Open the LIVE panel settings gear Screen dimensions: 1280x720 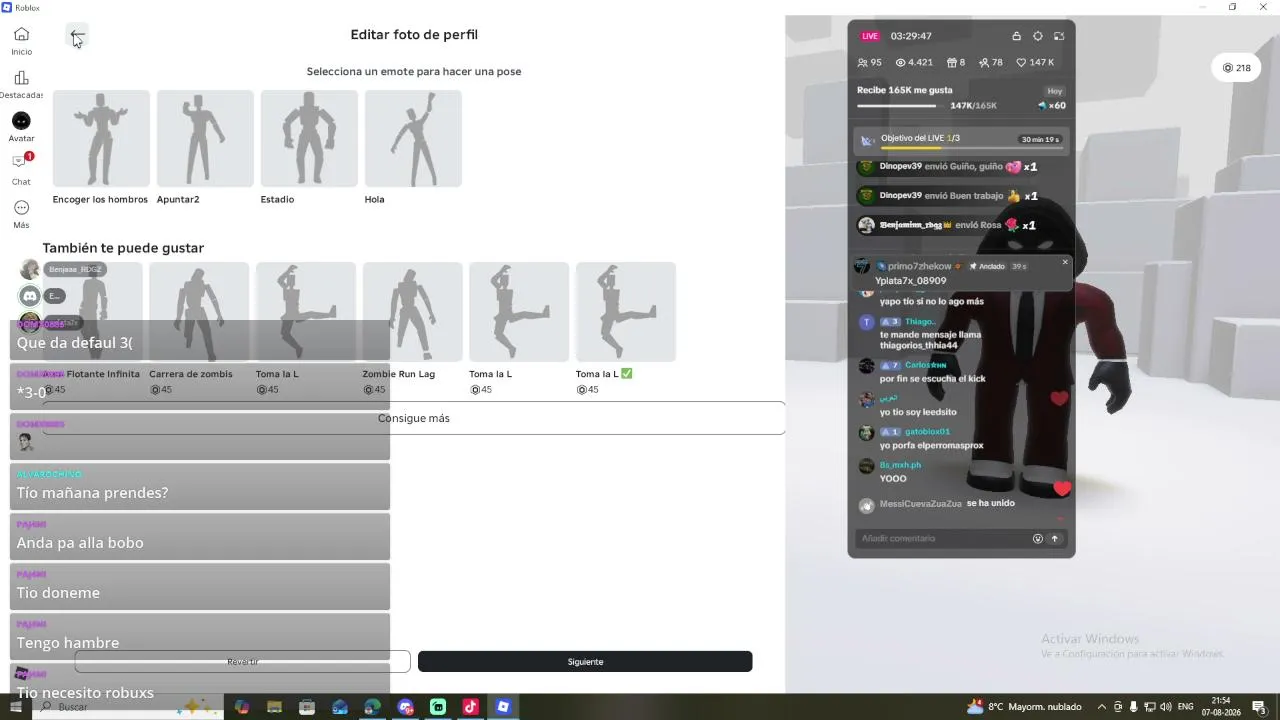[x=1038, y=36]
